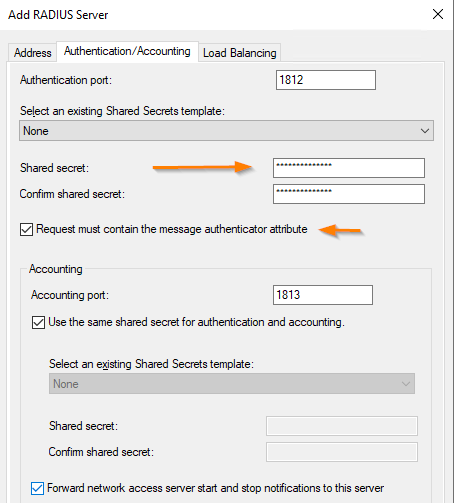
Task: Open the authentication Shared Secrets template dropdown
Action: click(226, 131)
